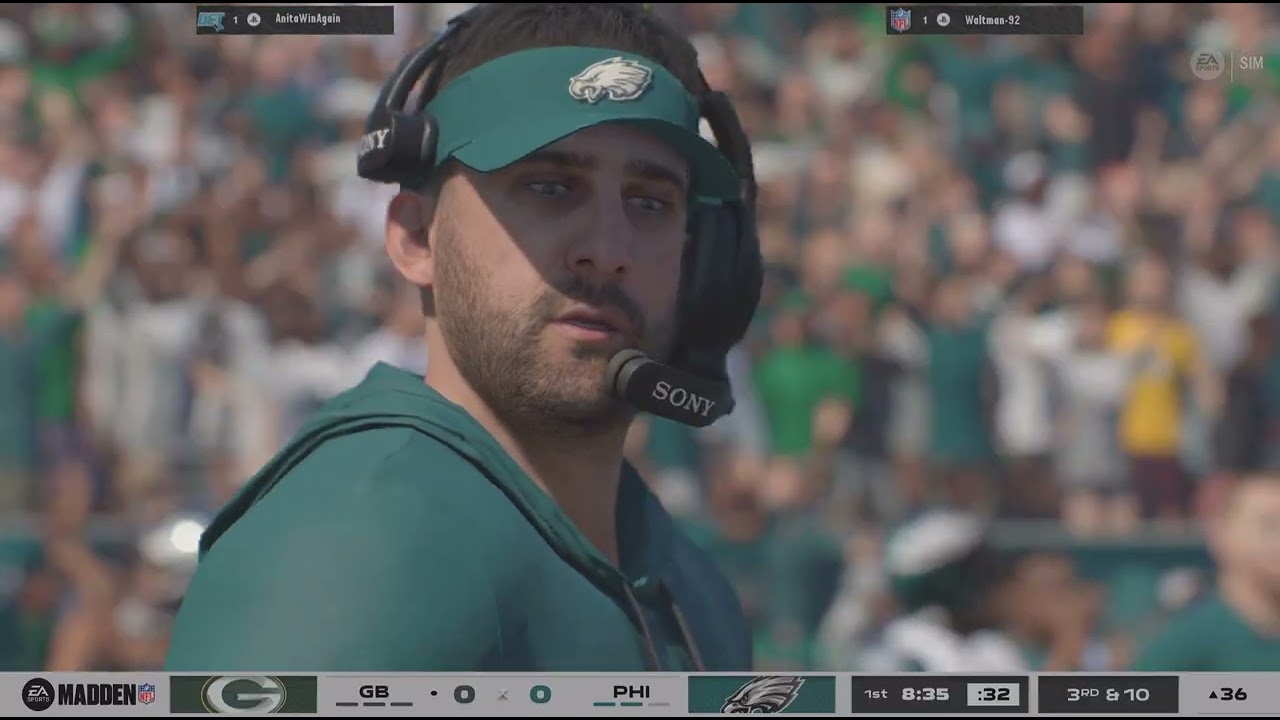Click the Philadelphia Eagles scoreboard logo
The height and width of the screenshot is (720, 1280).
761,694
